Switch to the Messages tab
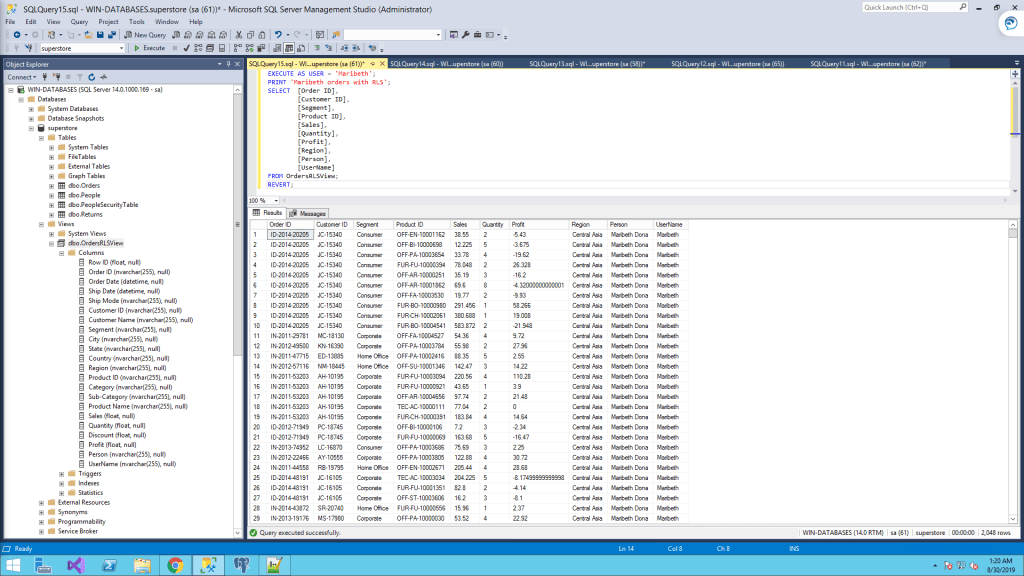The width and height of the screenshot is (1024, 576). (308, 213)
